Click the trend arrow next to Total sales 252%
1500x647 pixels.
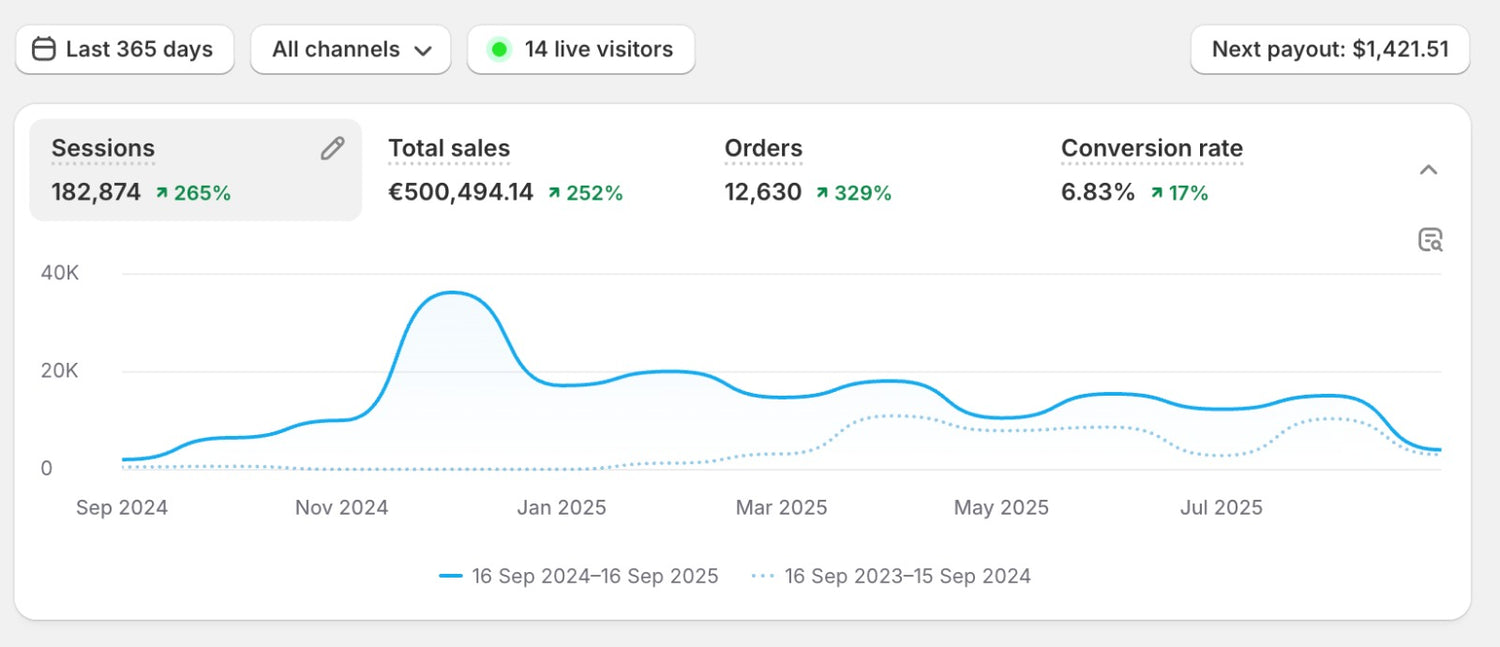[554, 193]
